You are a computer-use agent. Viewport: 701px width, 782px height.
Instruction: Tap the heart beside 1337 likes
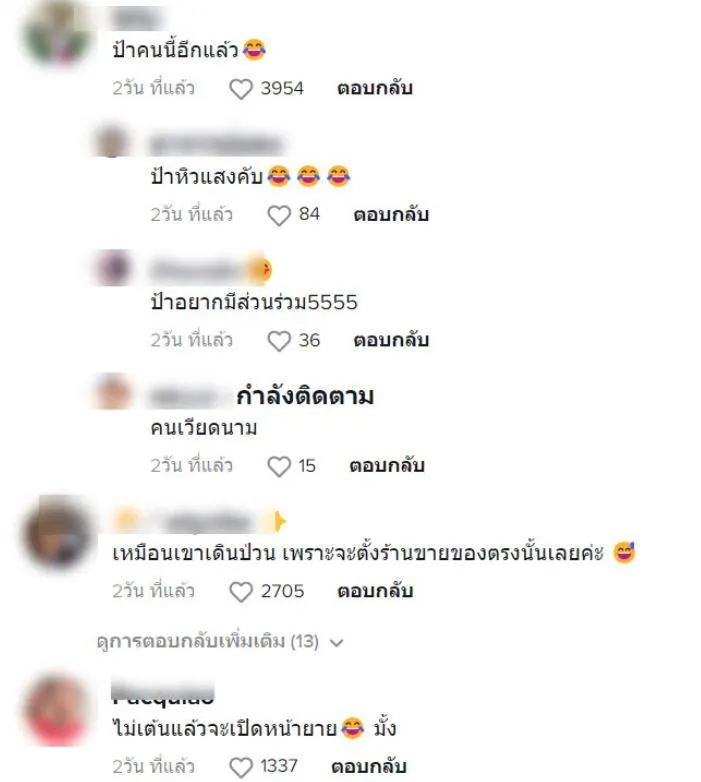click(241, 767)
